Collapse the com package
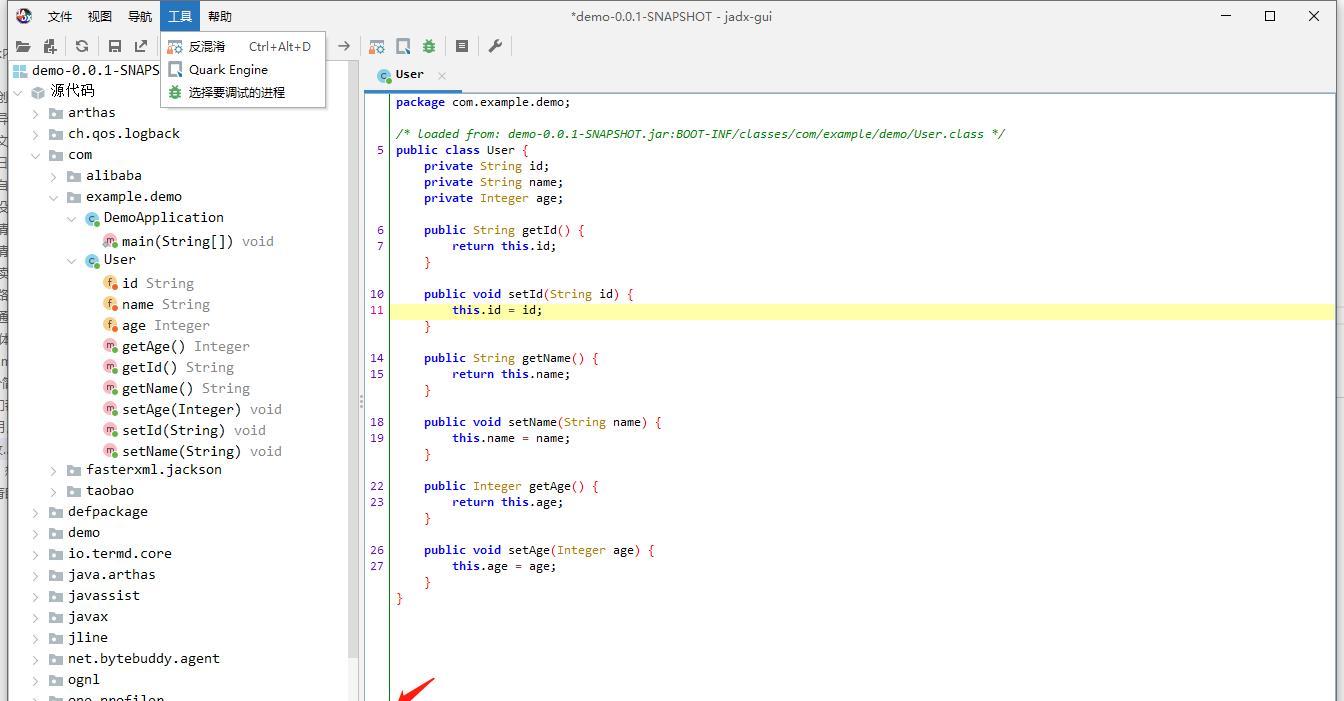The image size is (1344, 701). tap(36, 155)
